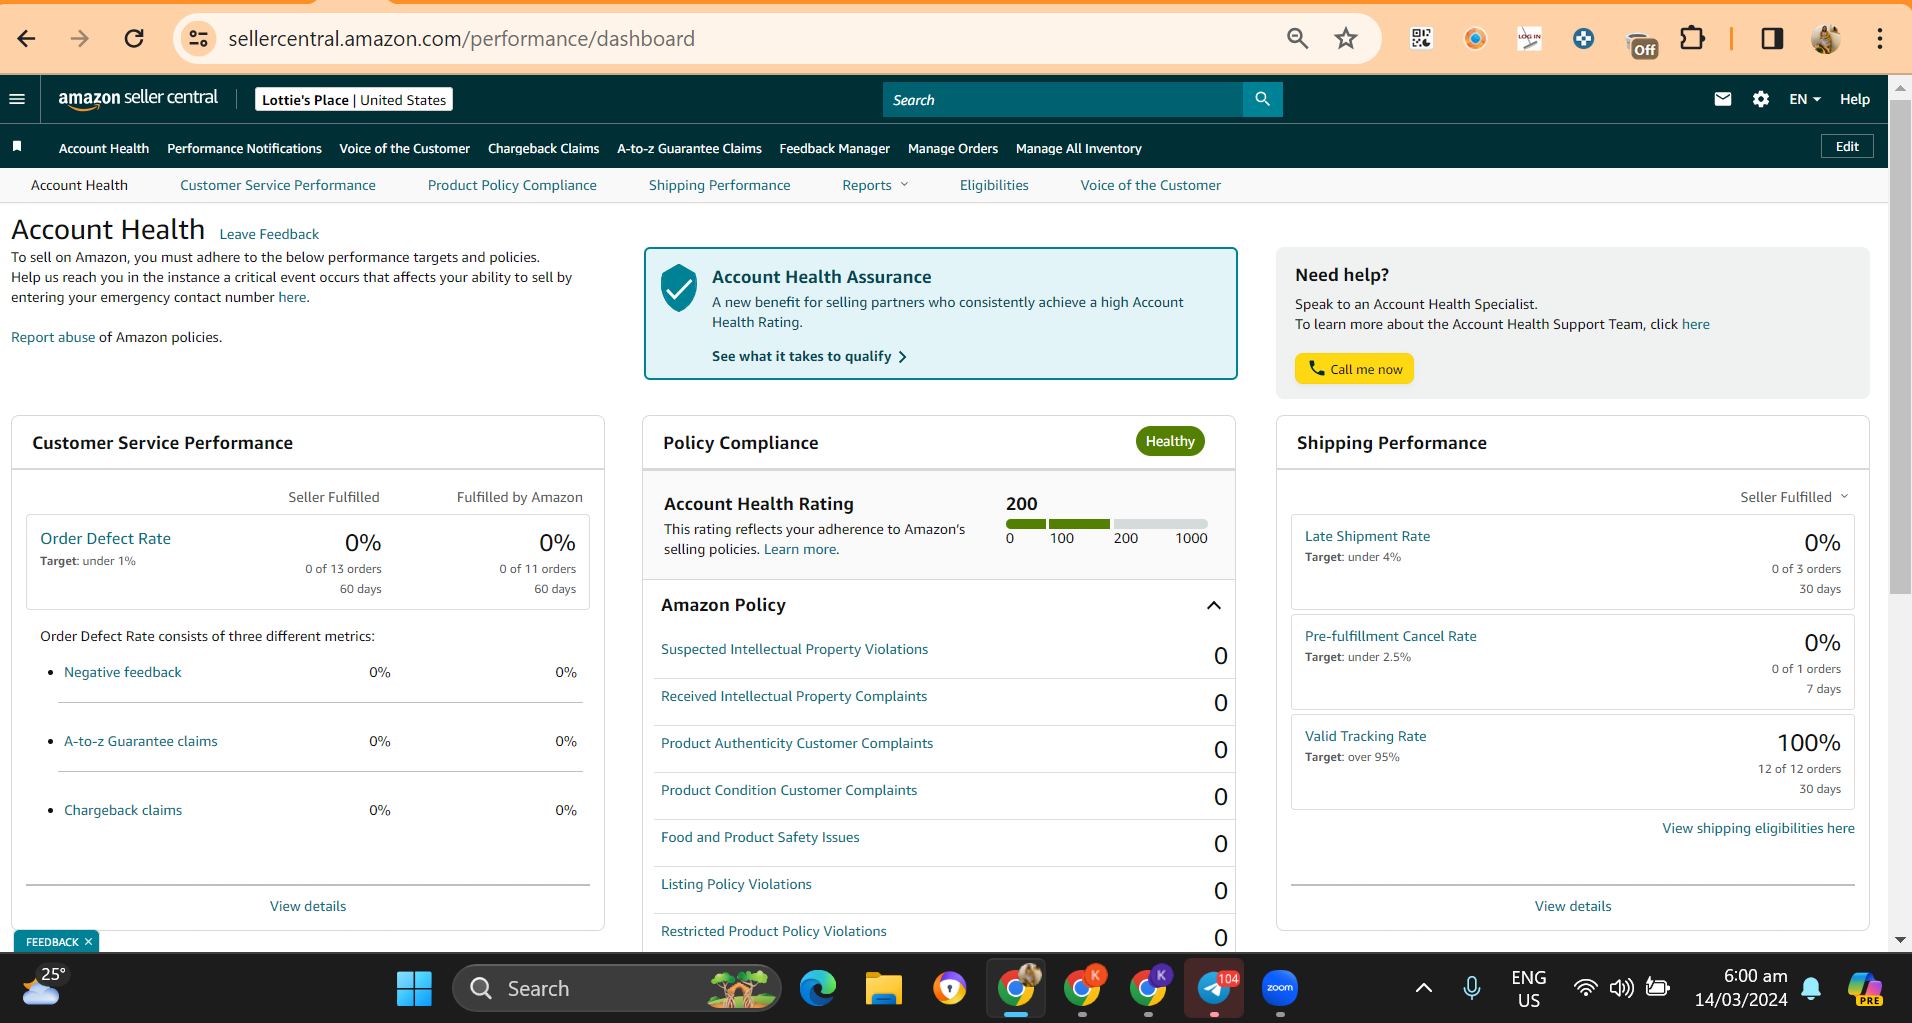Viewport: 1912px width, 1023px height.
Task: Open Zoom from the taskbar
Action: [x=1280, y=989]
